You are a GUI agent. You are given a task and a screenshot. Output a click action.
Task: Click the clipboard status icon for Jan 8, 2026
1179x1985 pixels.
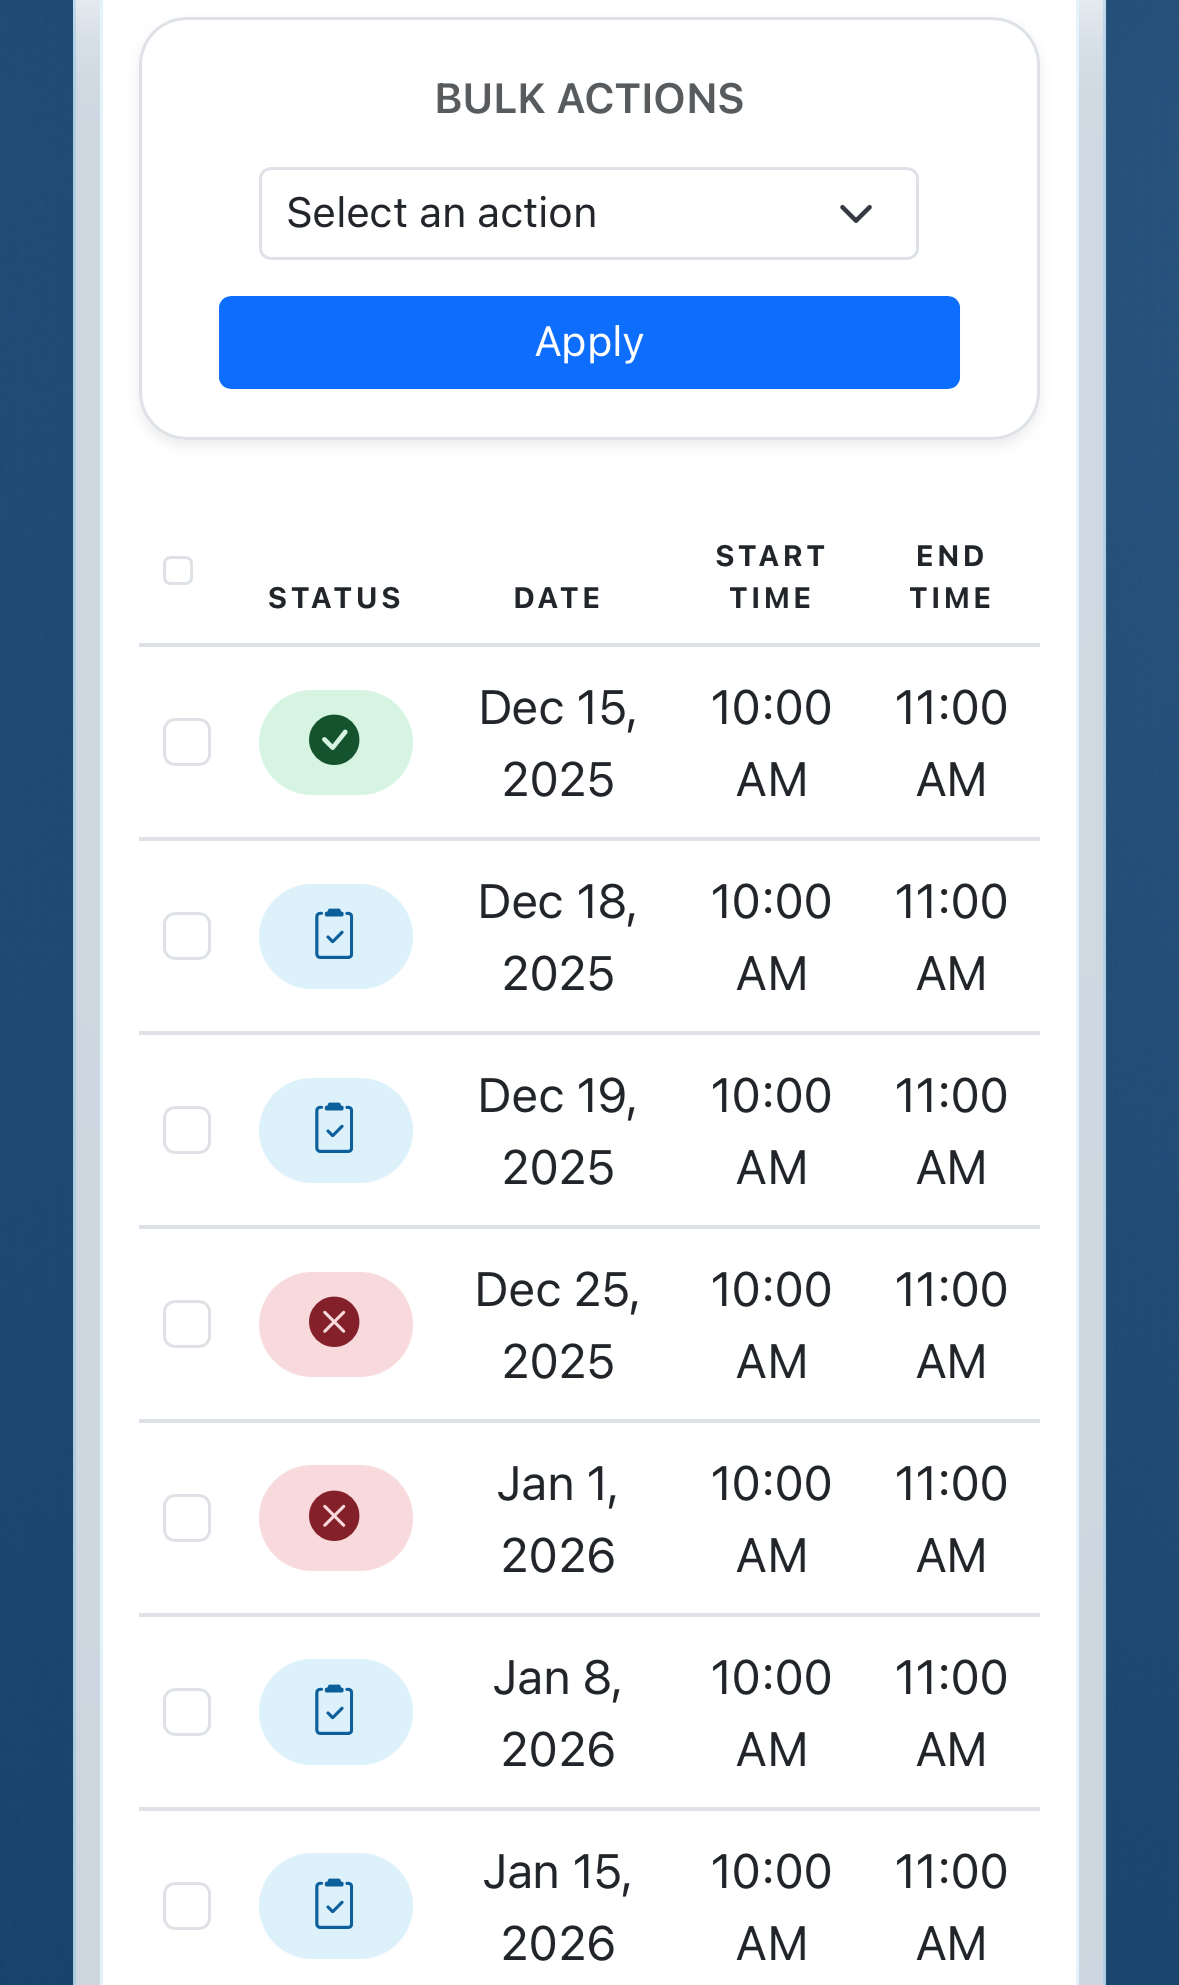click(335, 1711)
